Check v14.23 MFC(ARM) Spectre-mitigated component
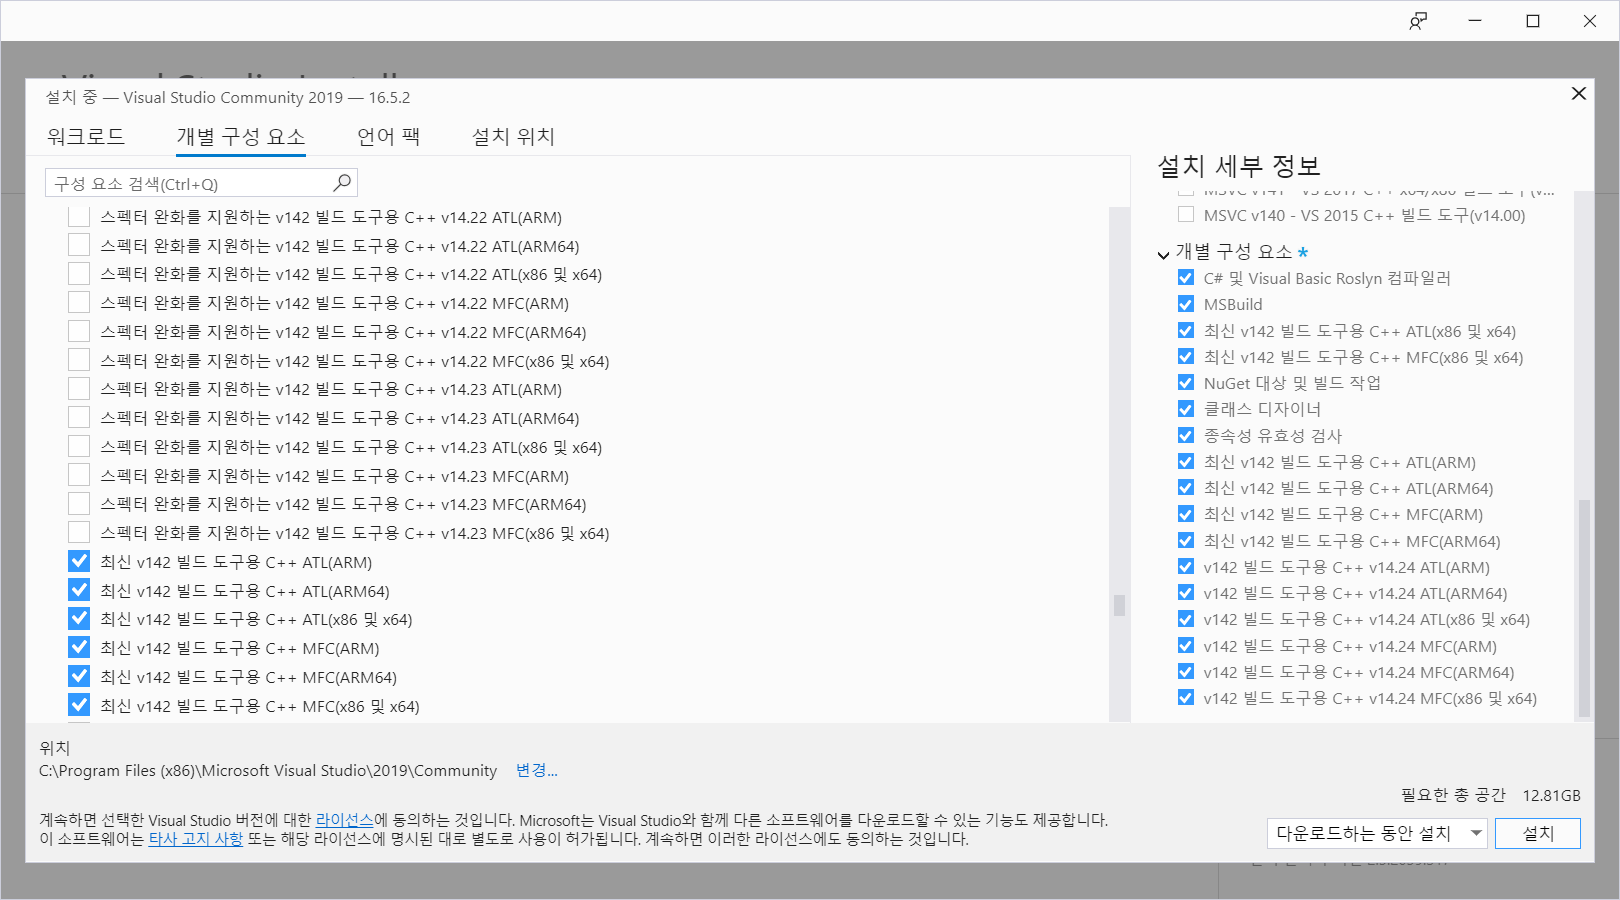The image size is (1620, 900). coord(79,476)
